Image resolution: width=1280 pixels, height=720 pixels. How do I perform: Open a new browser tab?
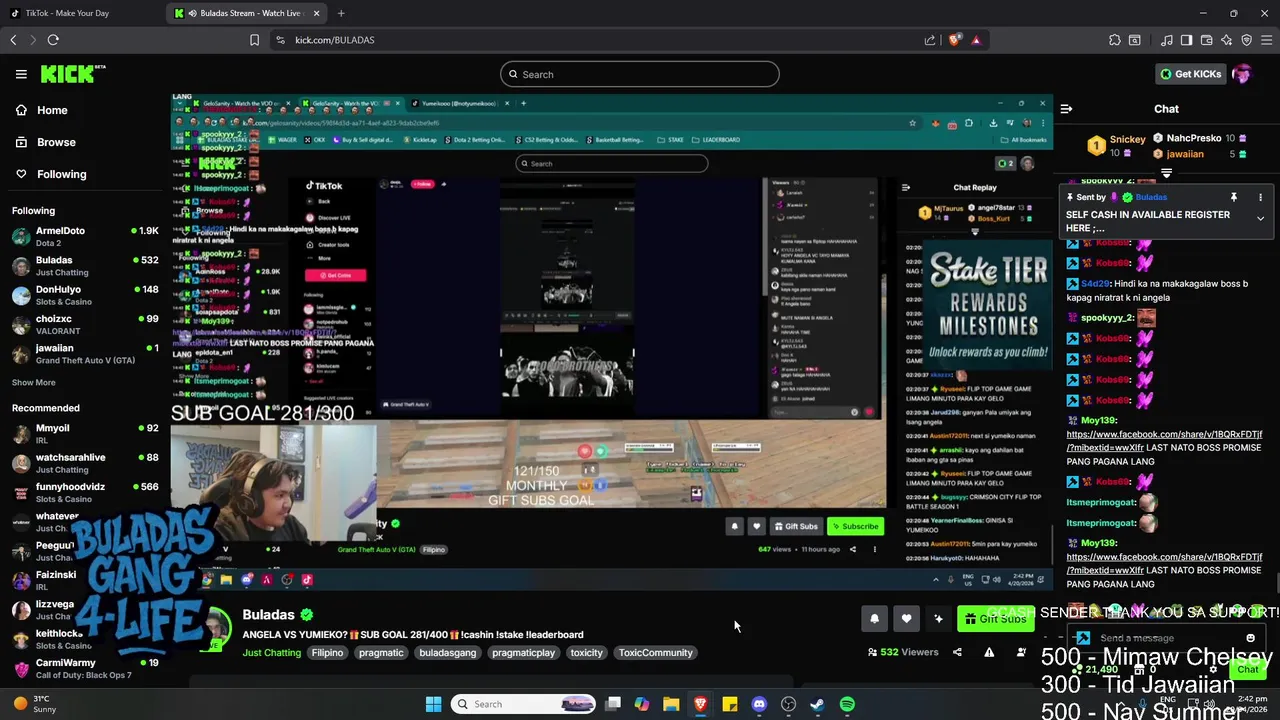tap(341, 13)
